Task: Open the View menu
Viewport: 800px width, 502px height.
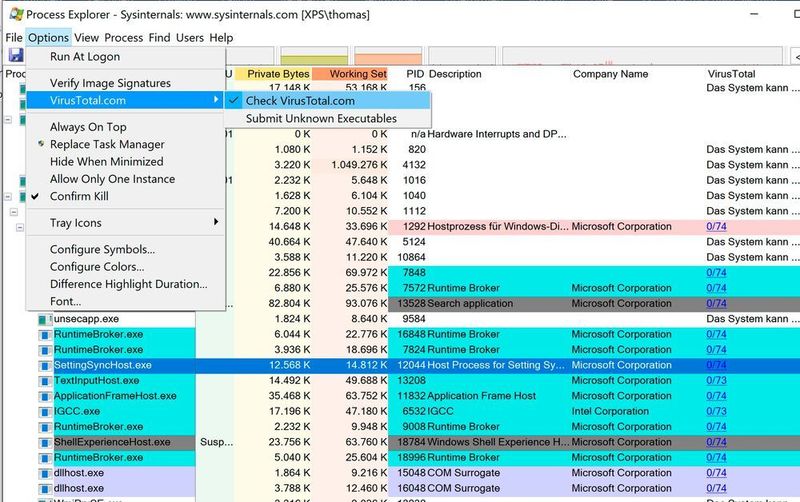Action: click(x=86, y=38)
